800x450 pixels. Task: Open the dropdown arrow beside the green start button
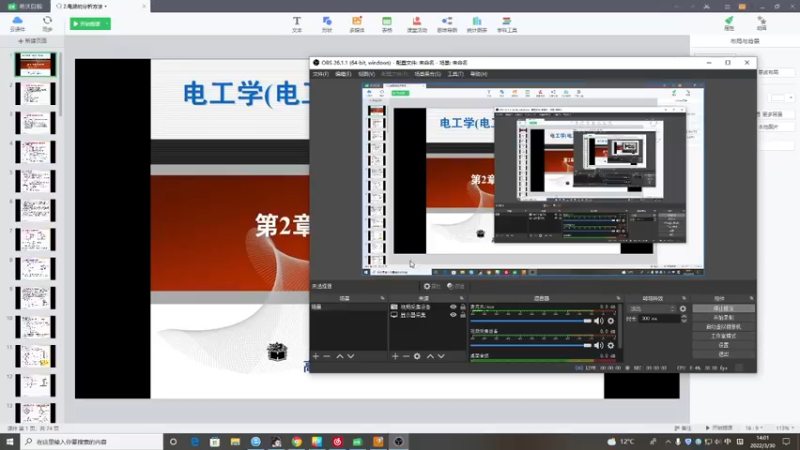pos(107,23)
